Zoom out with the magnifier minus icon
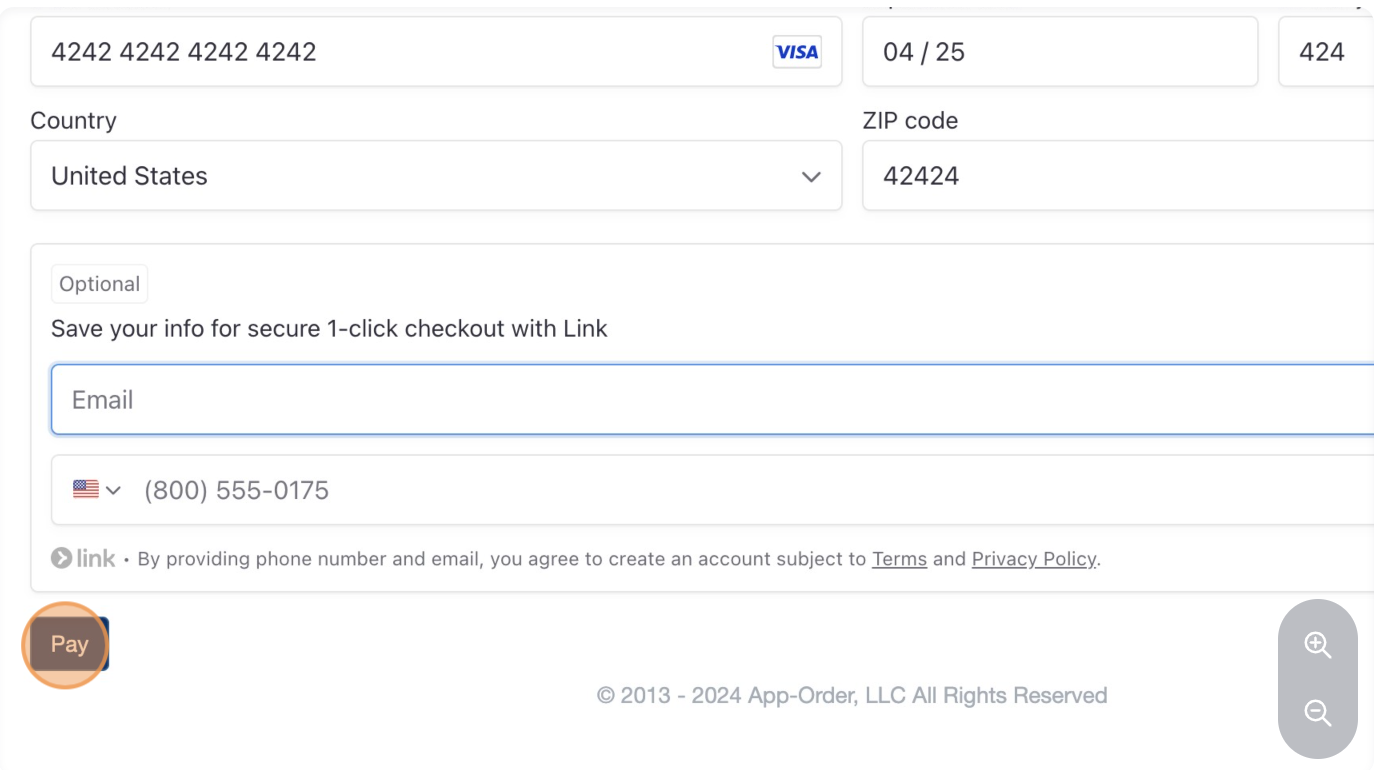Screen dimensions: 1378x770 pyautogui.click(x=1317, y=713)
